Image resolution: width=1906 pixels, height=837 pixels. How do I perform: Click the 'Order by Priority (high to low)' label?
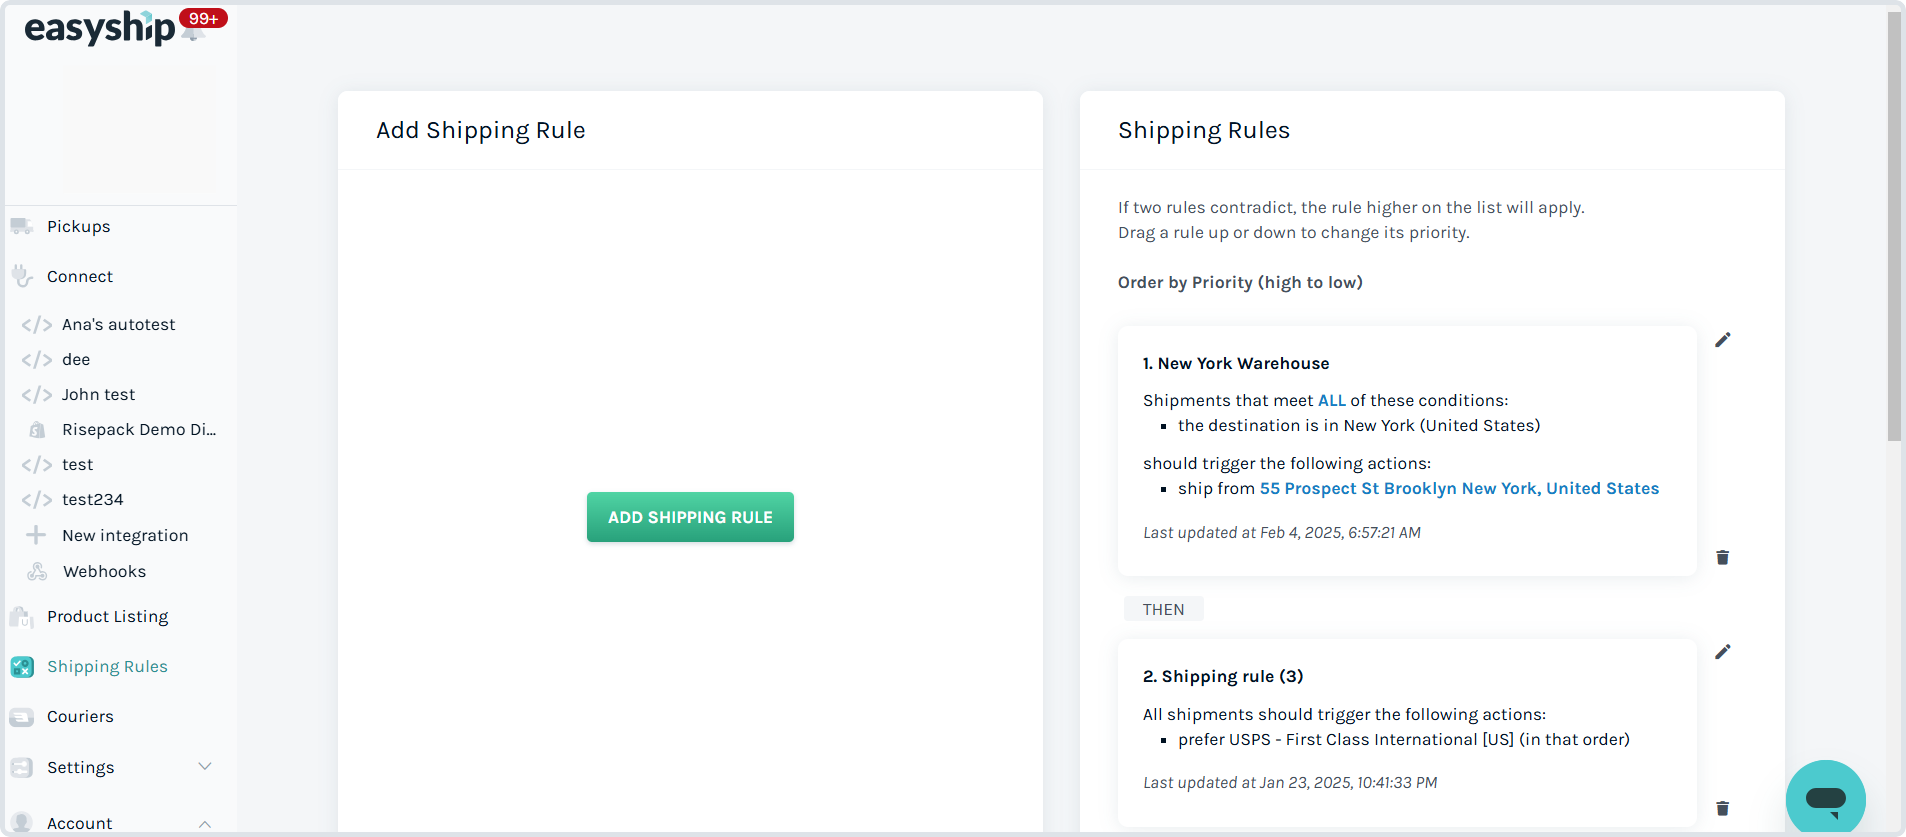pos(1240,282)
